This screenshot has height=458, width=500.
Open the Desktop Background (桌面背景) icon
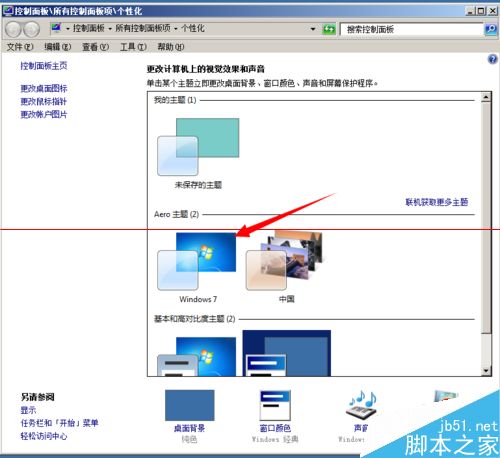click(190, 405)
